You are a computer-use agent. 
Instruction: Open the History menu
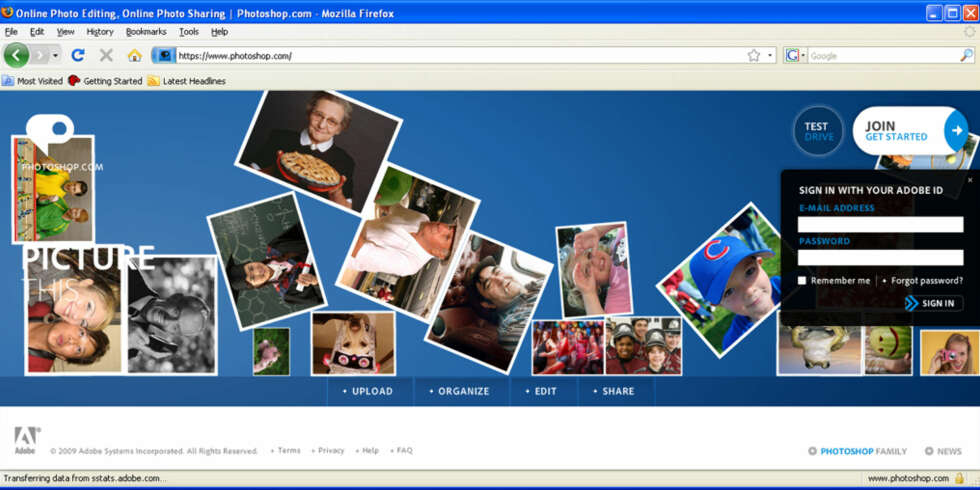100,31
